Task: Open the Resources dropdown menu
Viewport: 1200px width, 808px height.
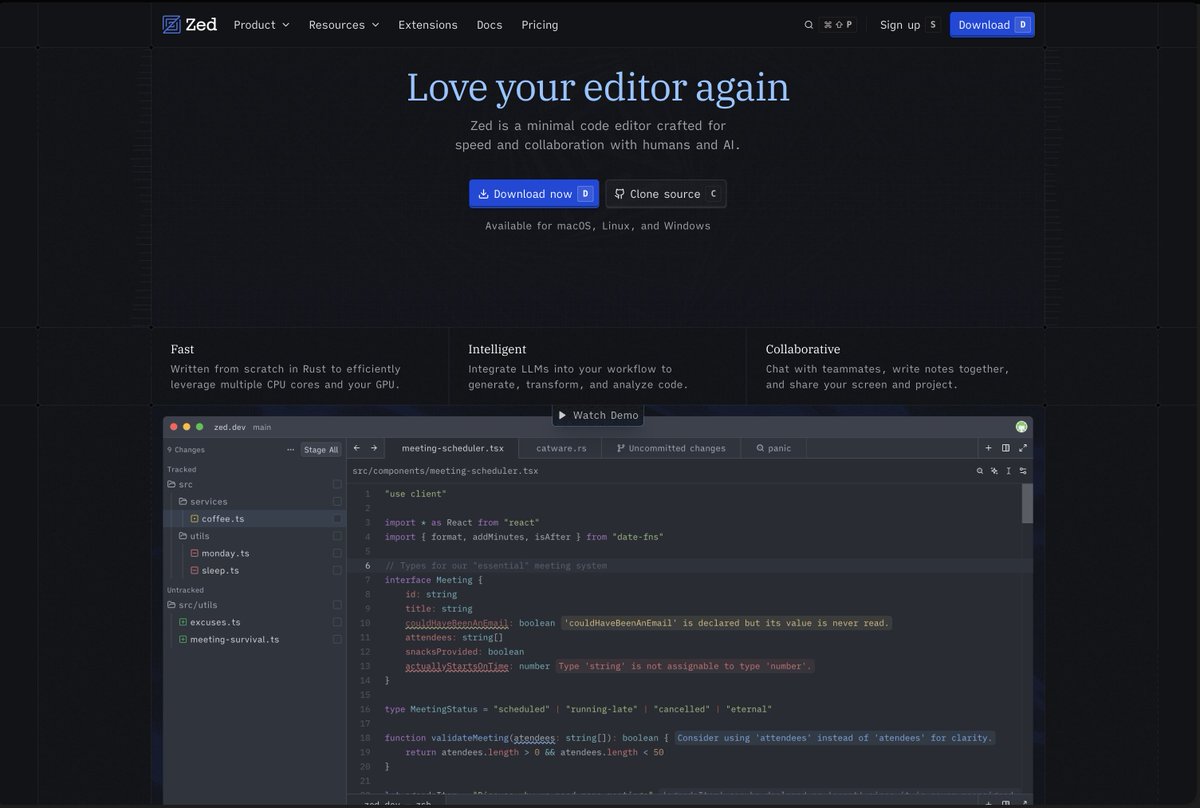Action: click(344, 25)
